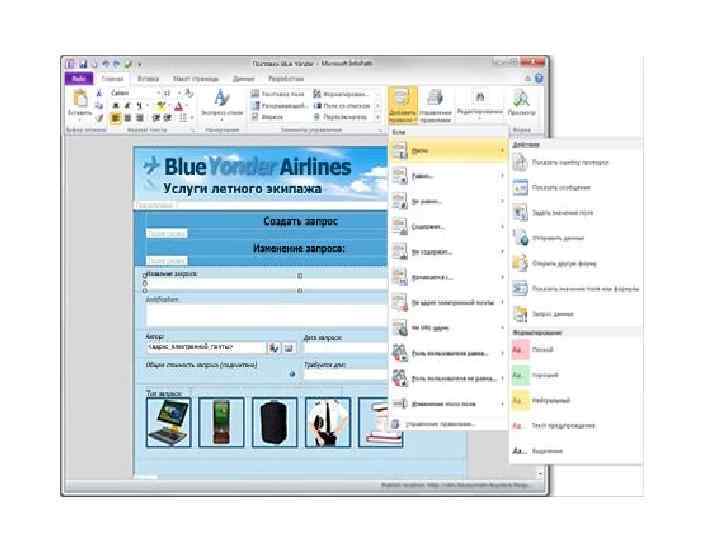Switch to the Вставка ribbon tab
Image resolution: width=720 pixels, height=540 pixels.
click(148, 79)
